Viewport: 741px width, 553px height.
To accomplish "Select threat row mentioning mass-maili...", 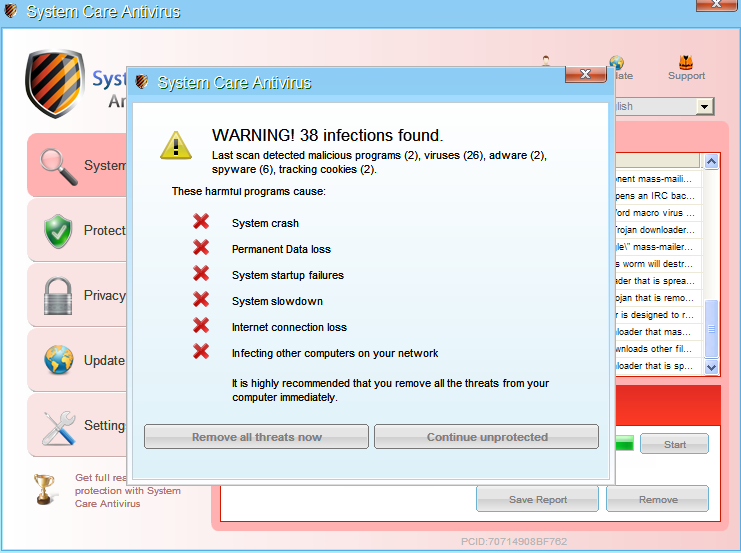I will click(658, 179).
